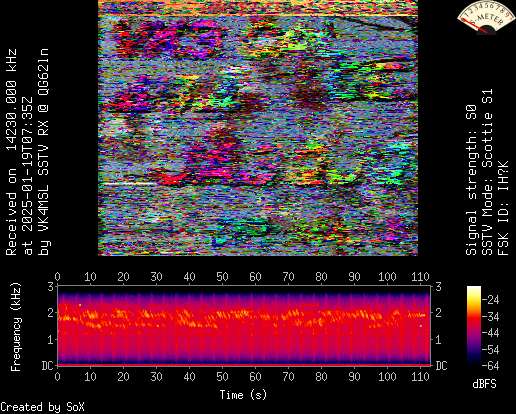The image size is (516, 414).
Task: Click the decoded SSTV image
Action: 258,128
